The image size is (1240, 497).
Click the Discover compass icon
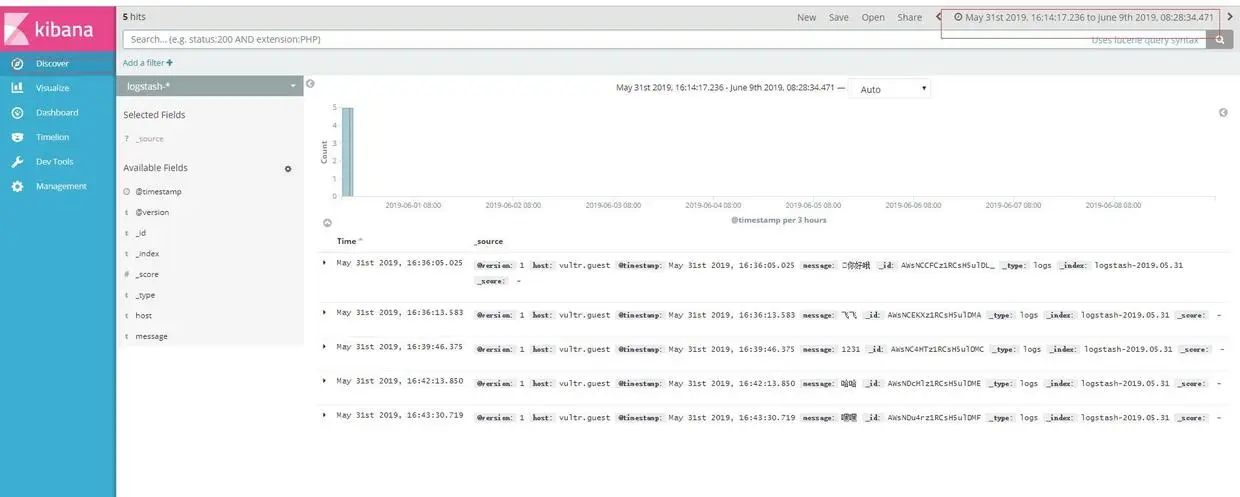point(17,63)
